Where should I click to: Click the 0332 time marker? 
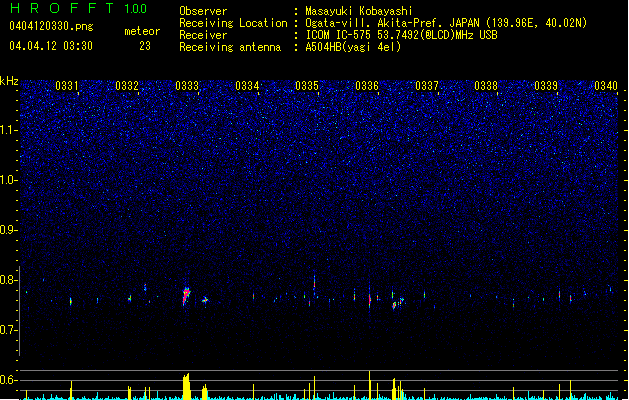(127, 85)
